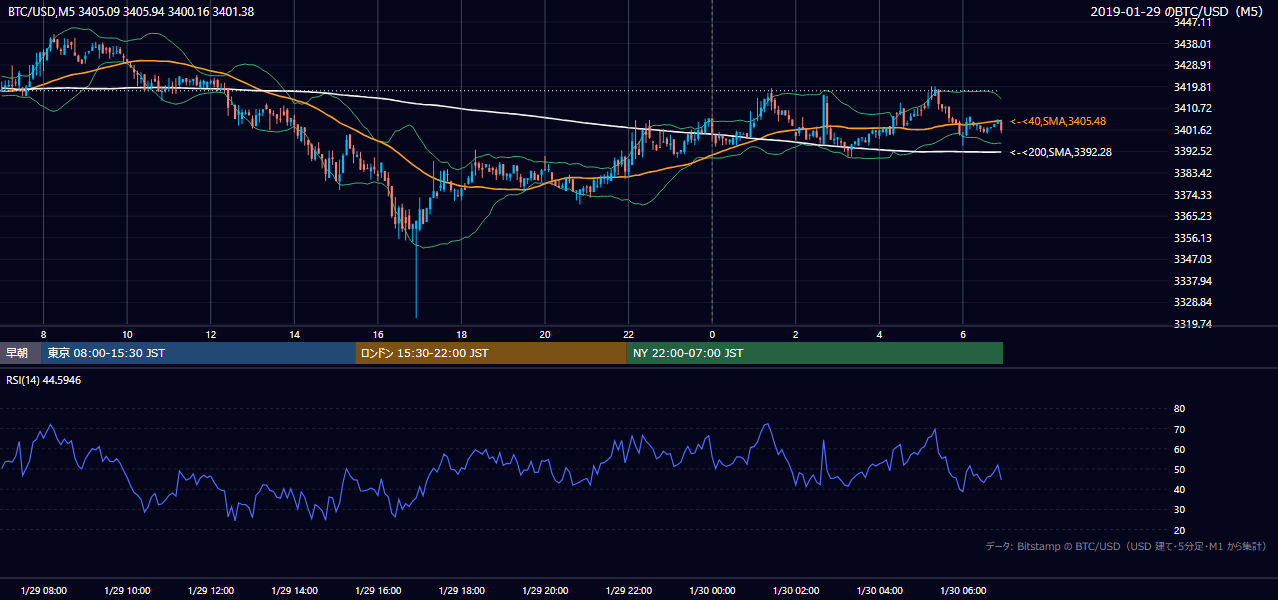
Task: Click the midnight 0 hour label
Action: click(x=712, y=334)
